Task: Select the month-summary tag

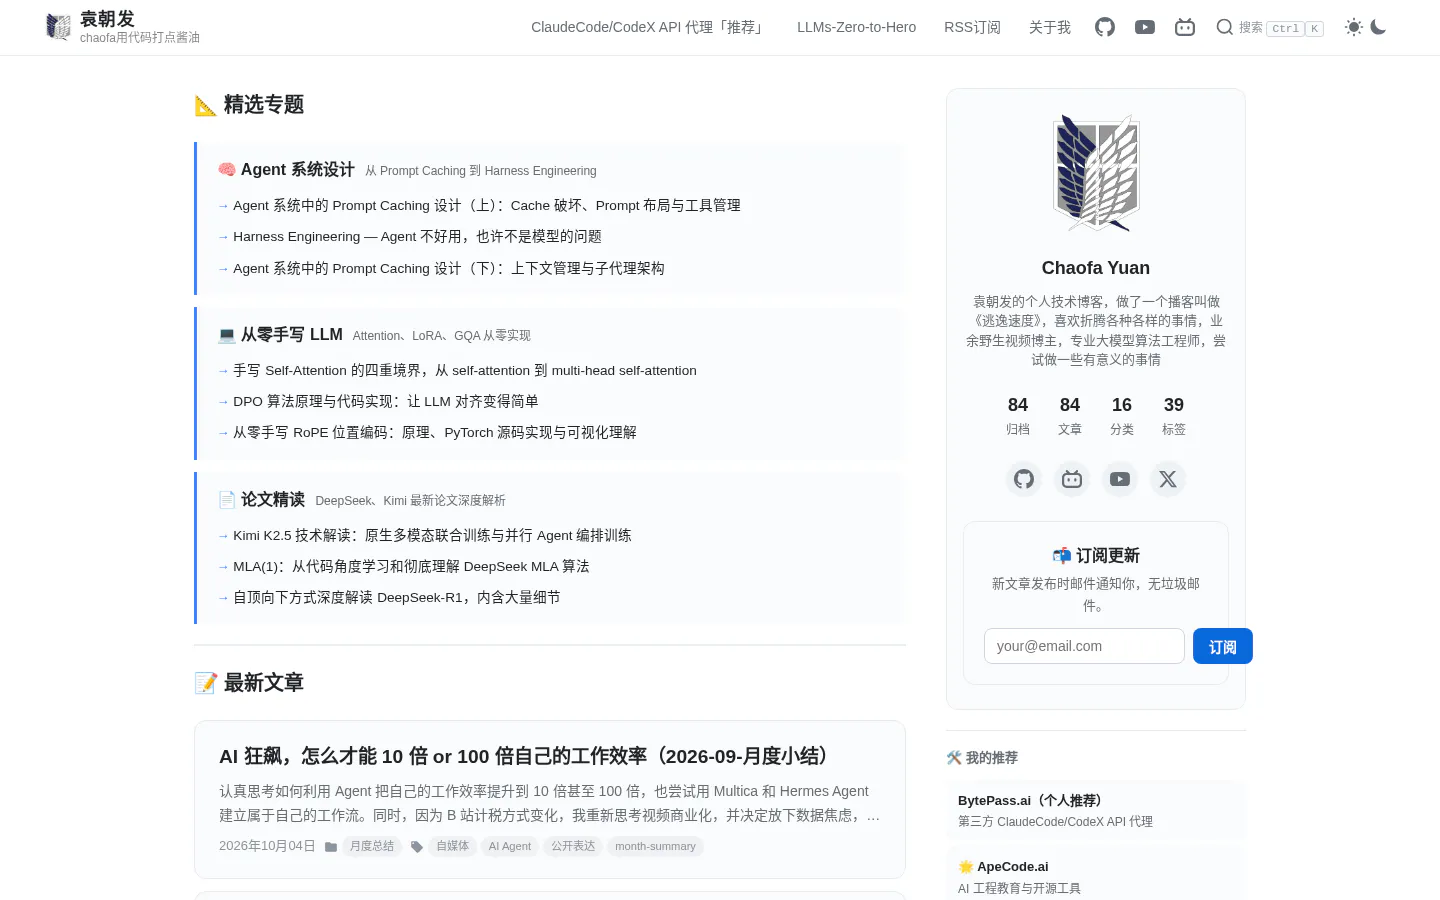Action: coord(655,846)
